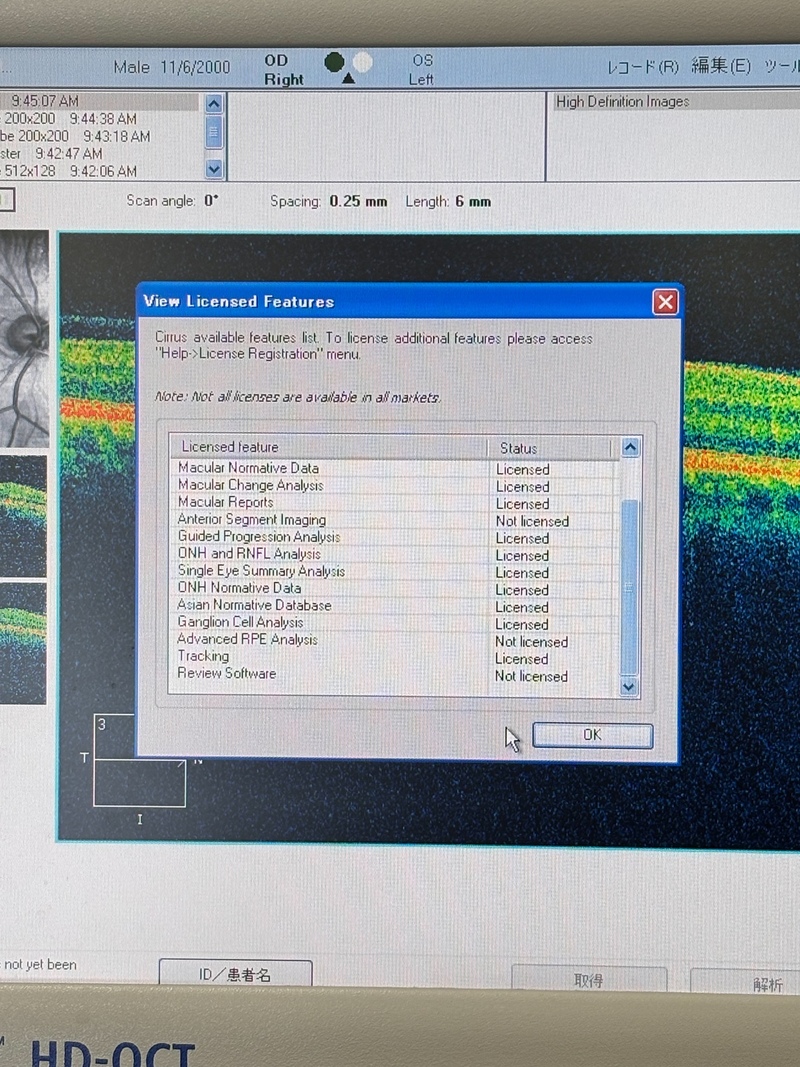
Task: Click the fundus image thumbnail
Action: click(x=24, y=338)
